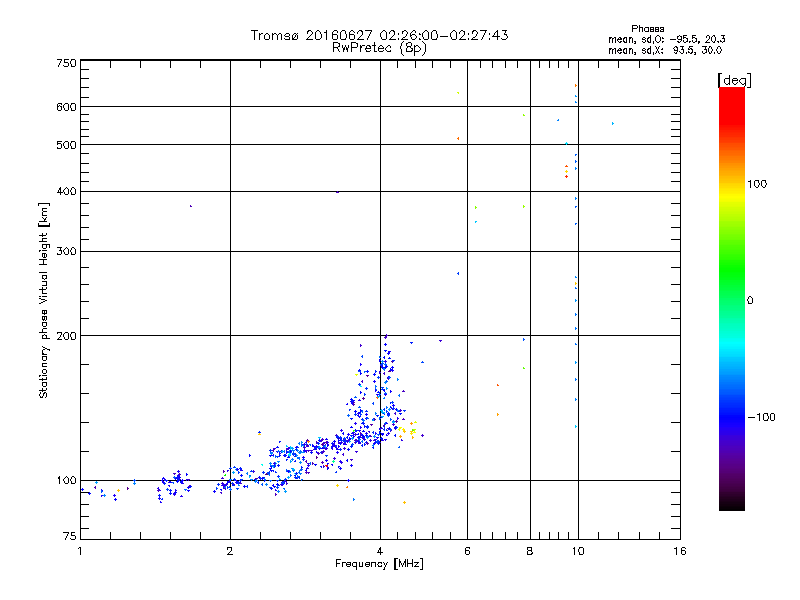The width and height of the screenshot is (800, 600).
Task: Click the y-axis tick label "300"
Action: coord(67,252)
